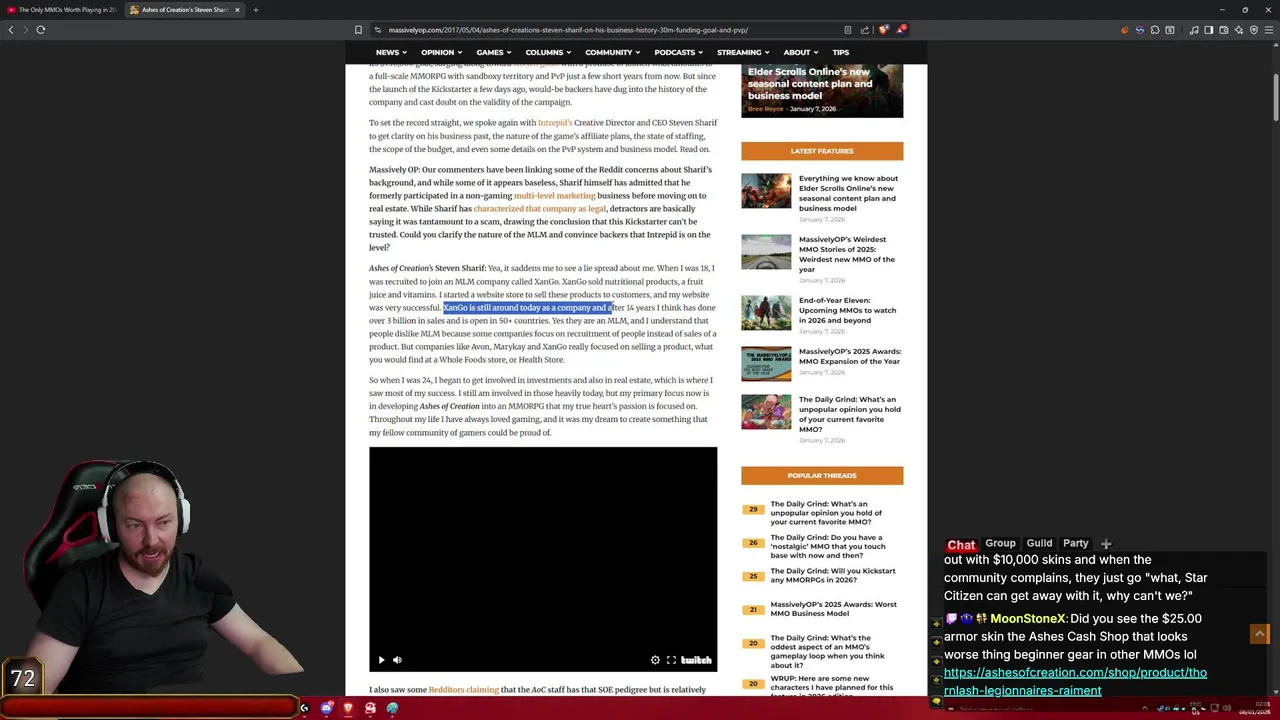The width and height of the screenshot is (1280, 720).
Task: Open oddest aspect of gameplay loop thread
Action: tap(827, 651)
